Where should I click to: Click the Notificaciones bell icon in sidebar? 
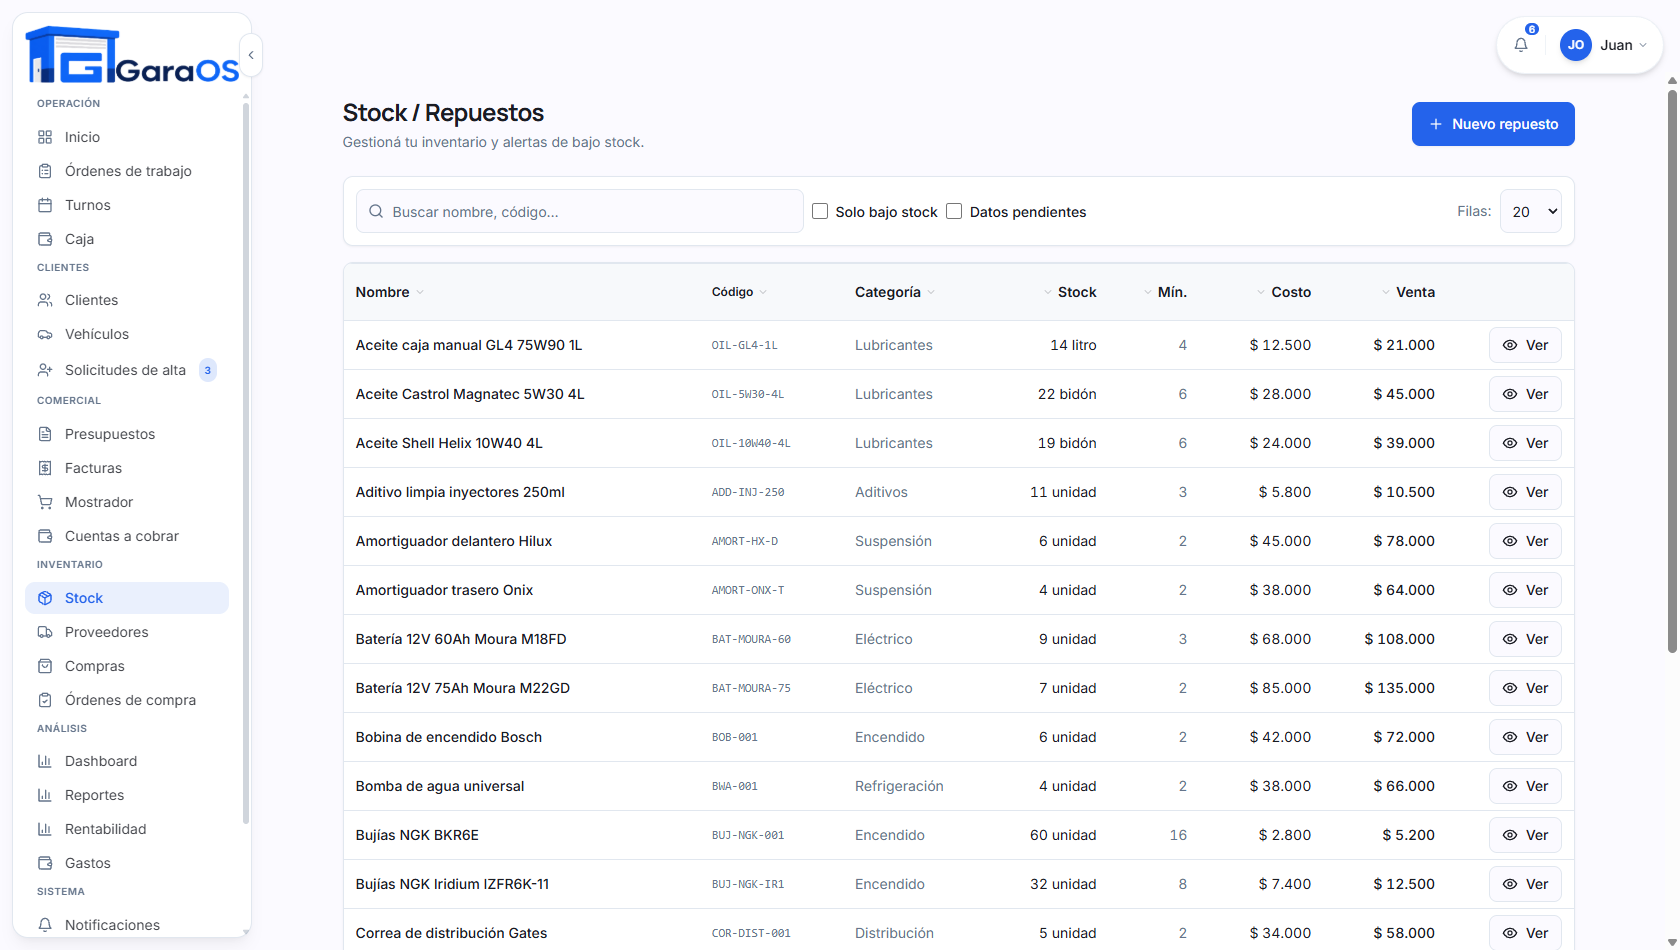(45, 925)
